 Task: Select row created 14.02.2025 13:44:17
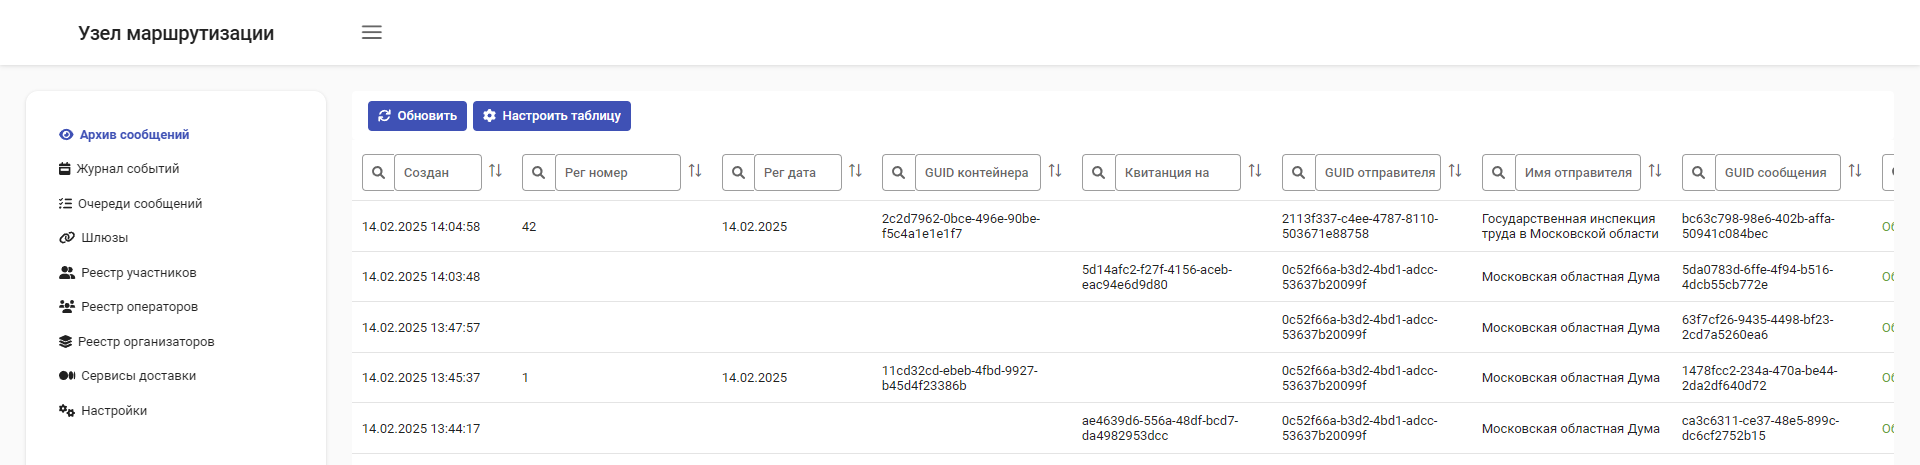1123,428
